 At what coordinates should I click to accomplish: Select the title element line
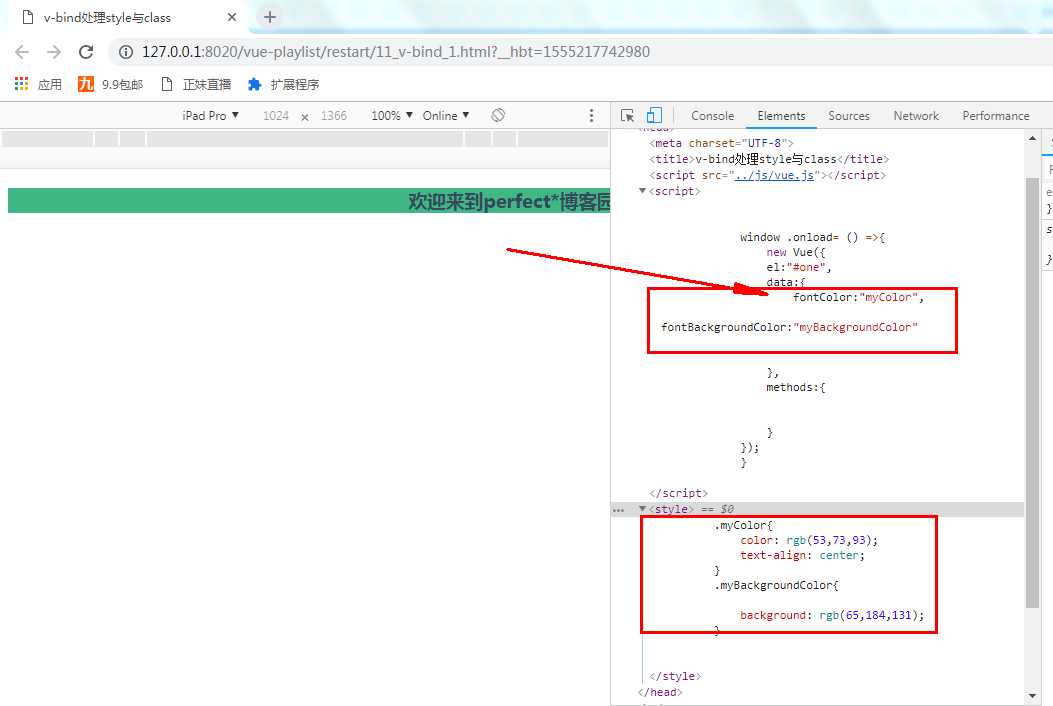(x=769, y=159)
